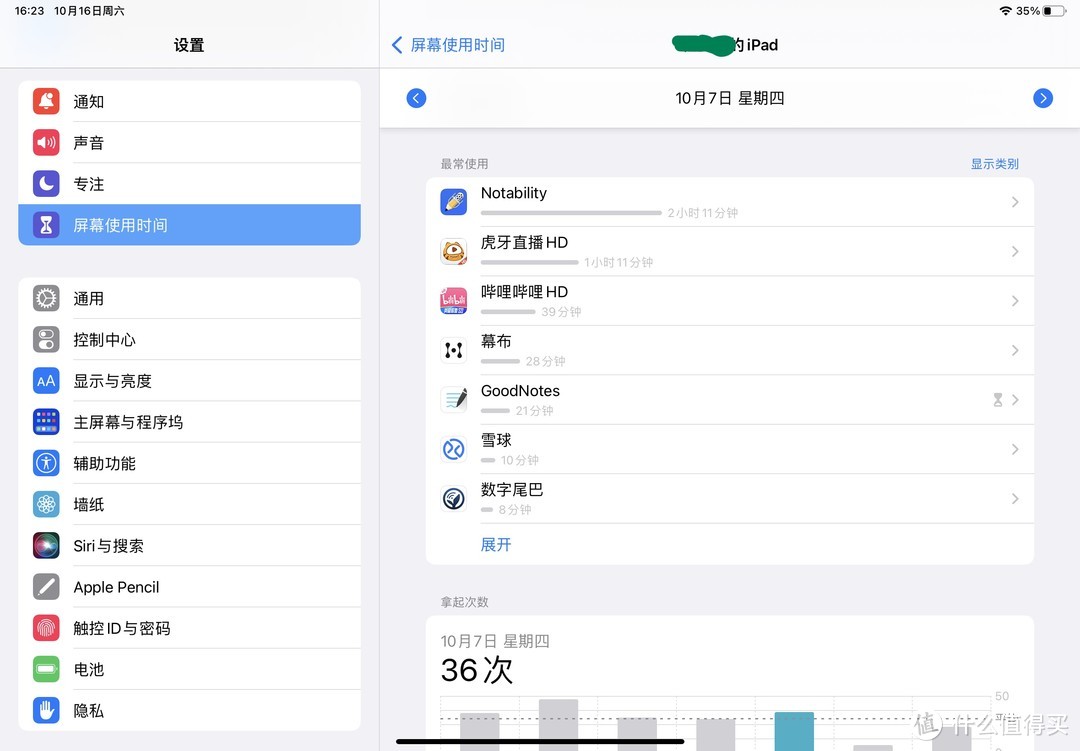
Task: Tap the 虎牙直播 HD app icon
Action: tap(454, 251)
